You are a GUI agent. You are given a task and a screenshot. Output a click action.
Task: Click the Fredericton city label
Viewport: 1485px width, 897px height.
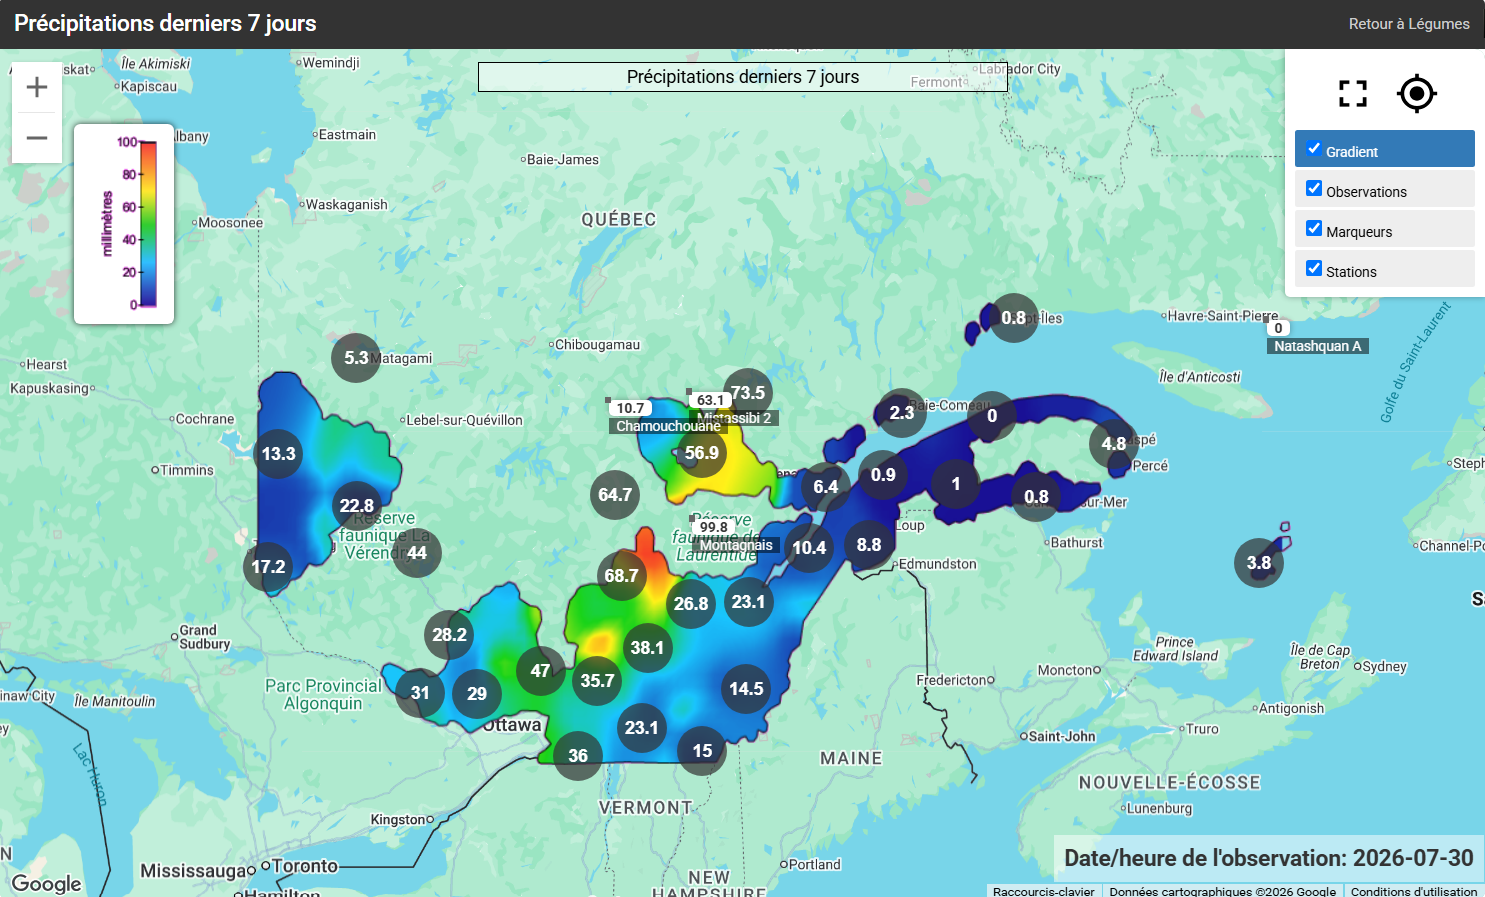(953, 680)
